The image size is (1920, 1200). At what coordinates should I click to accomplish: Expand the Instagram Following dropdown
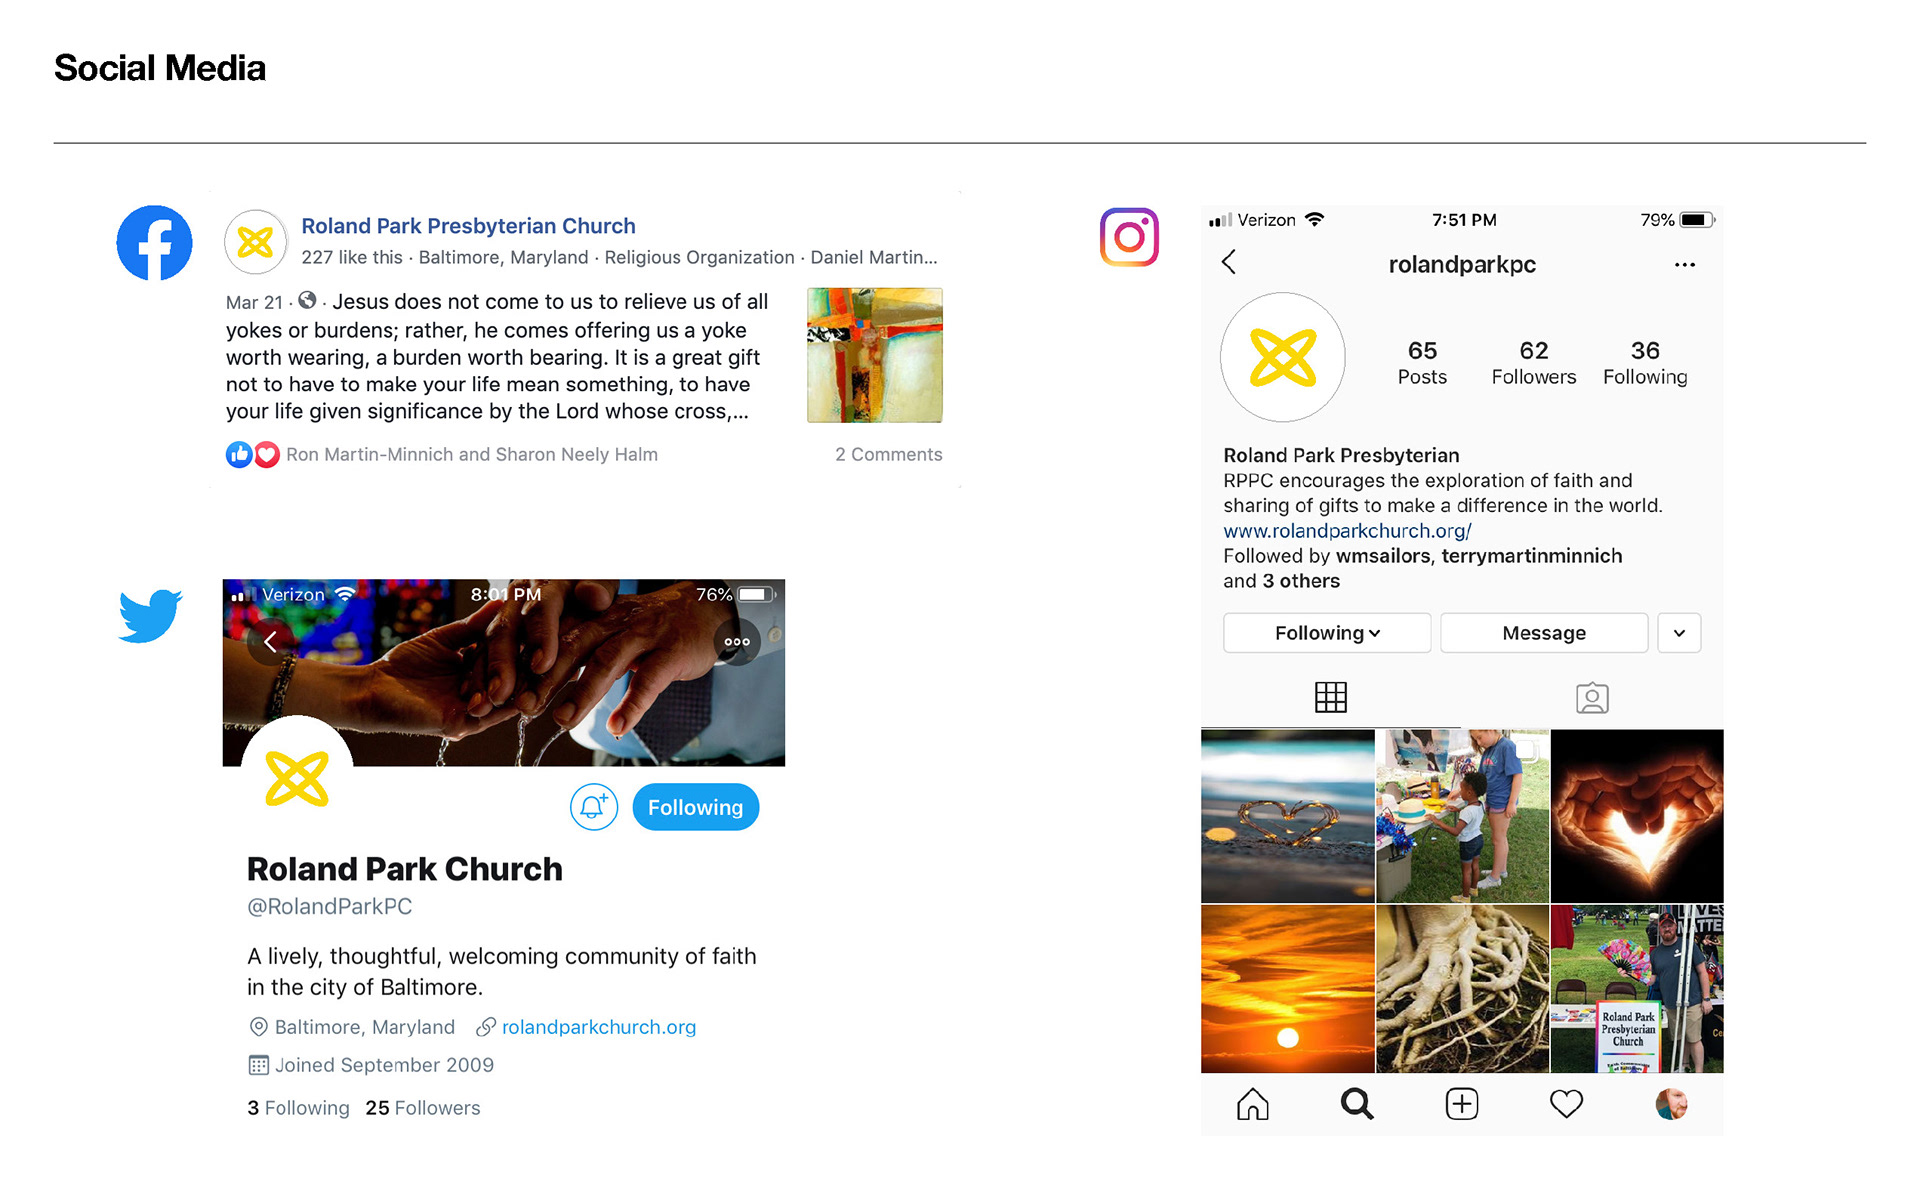1327,633
